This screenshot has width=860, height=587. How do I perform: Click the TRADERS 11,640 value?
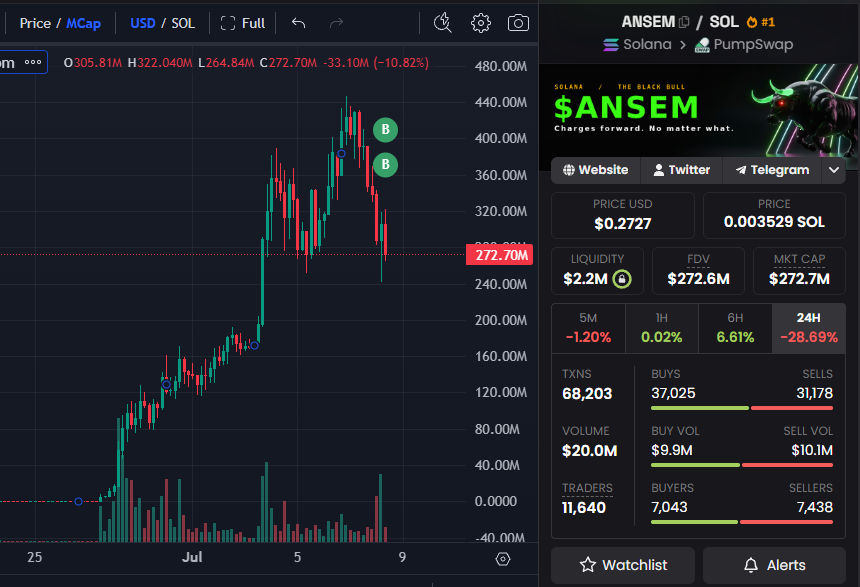point(584,508)
